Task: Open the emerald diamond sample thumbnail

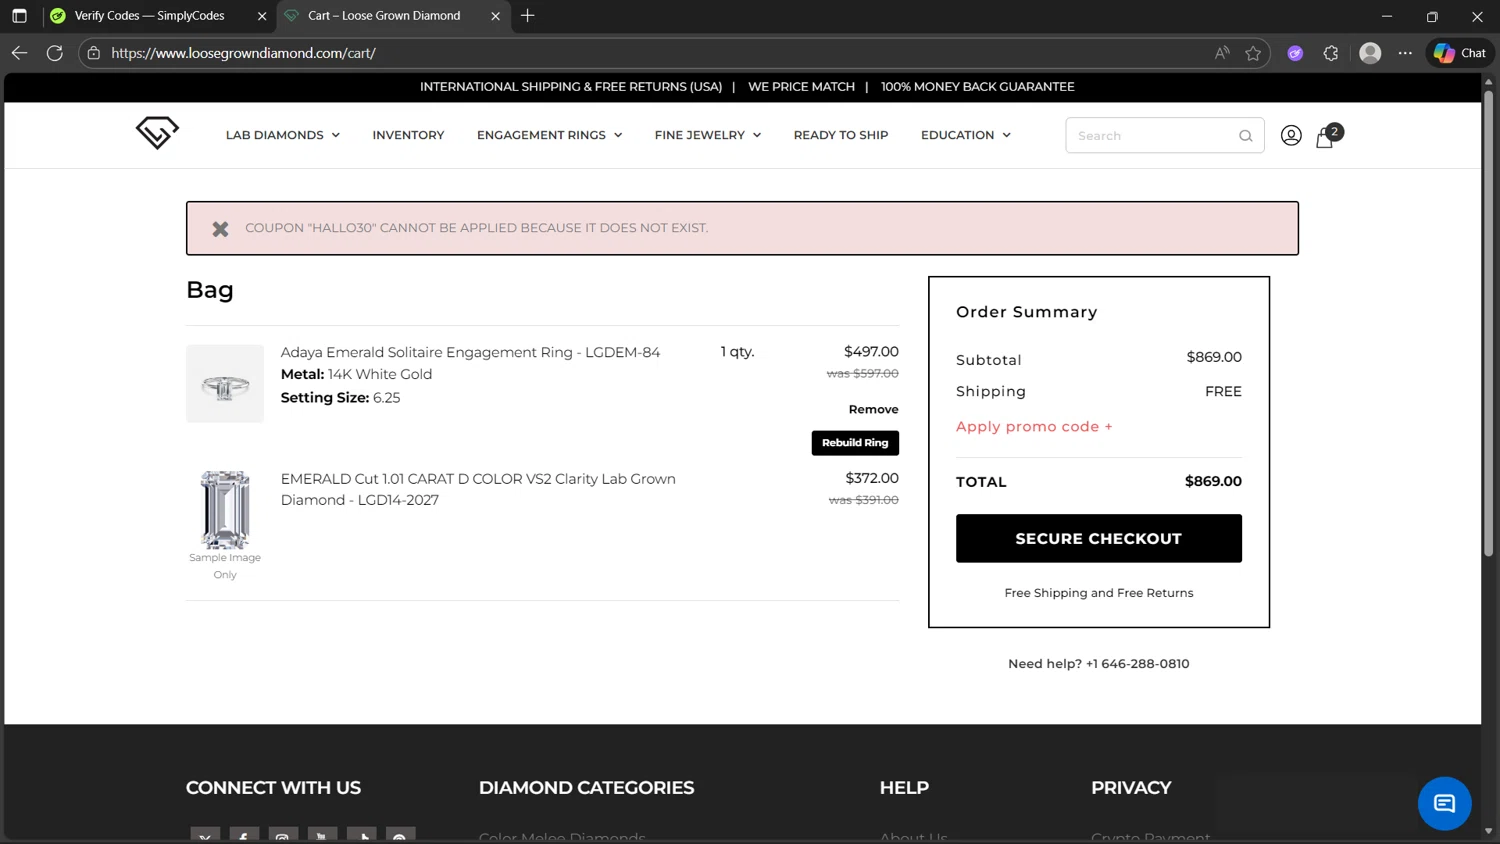Action: click(225, 510)
